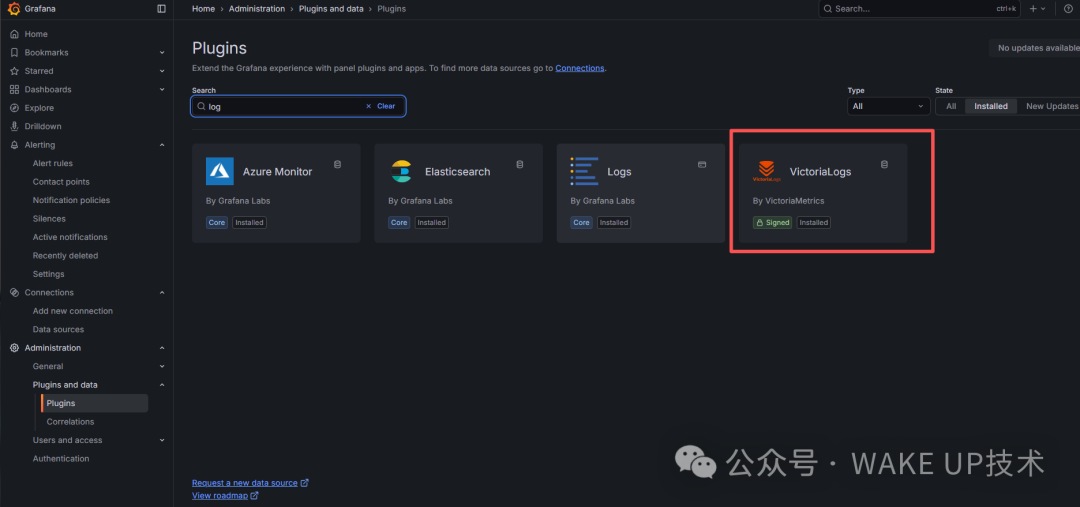The width and height of the screenshot is (1080, 507).
Task: Collapse the Administration section chevron
Action: tap(162, 348)
